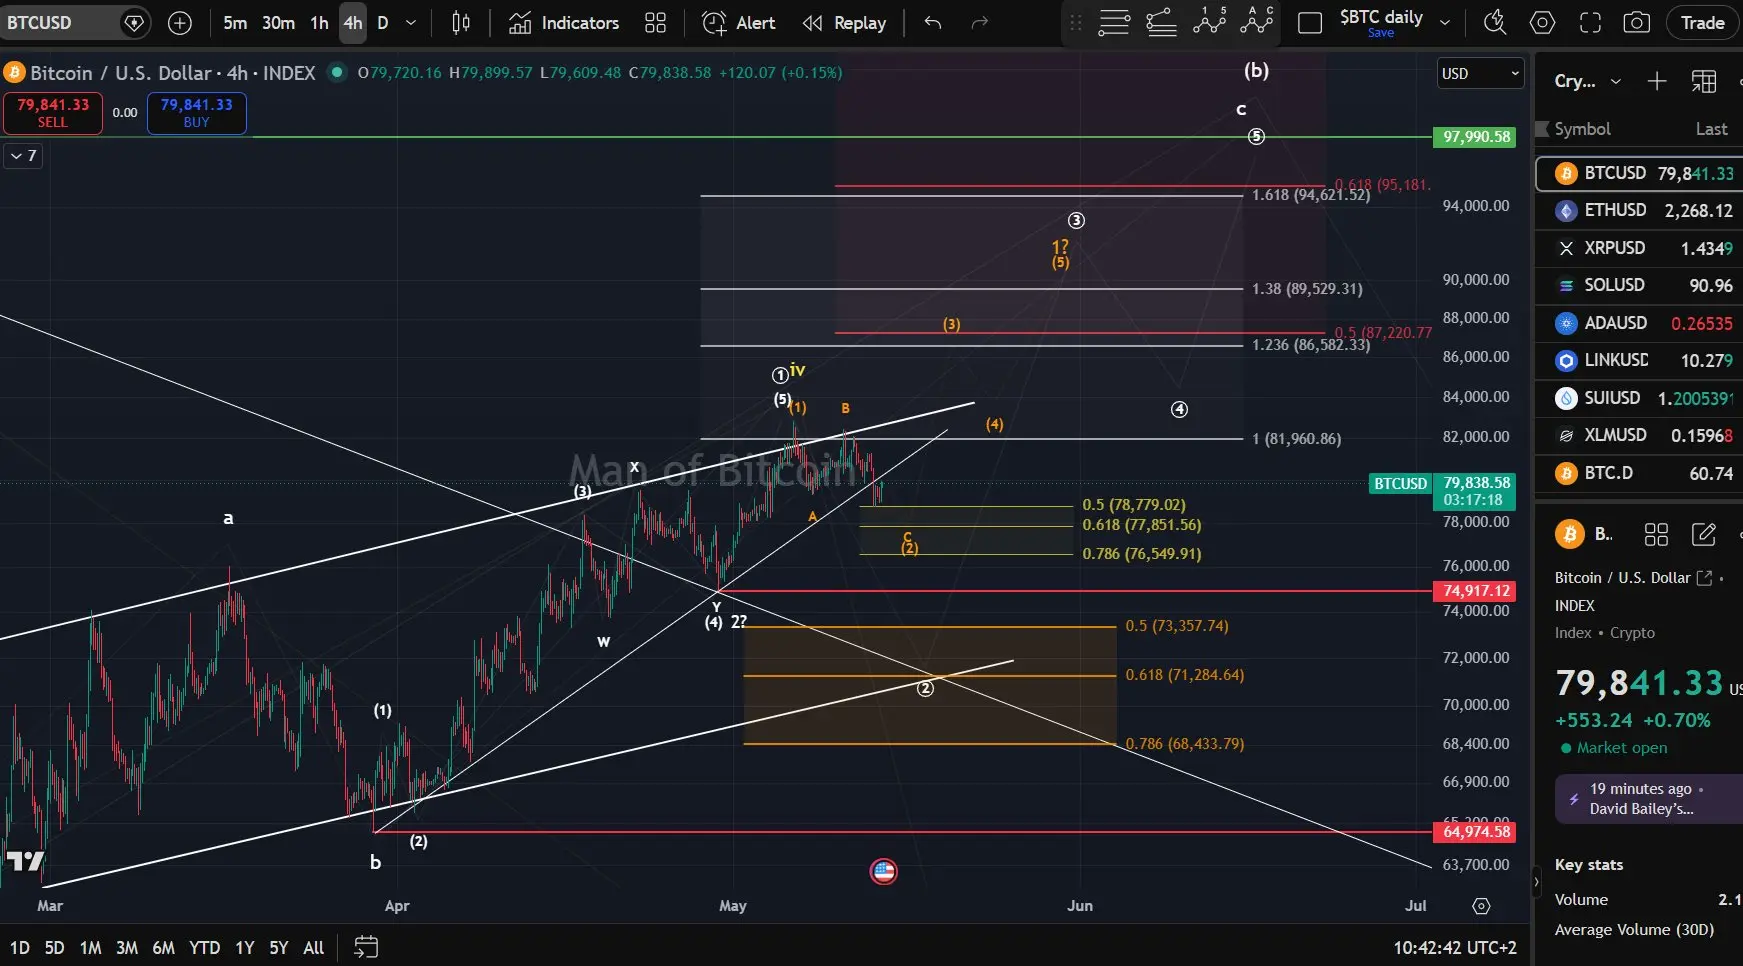Open the layout setup square icon
1743x966 pixels.
click(x=1310, y=22)
